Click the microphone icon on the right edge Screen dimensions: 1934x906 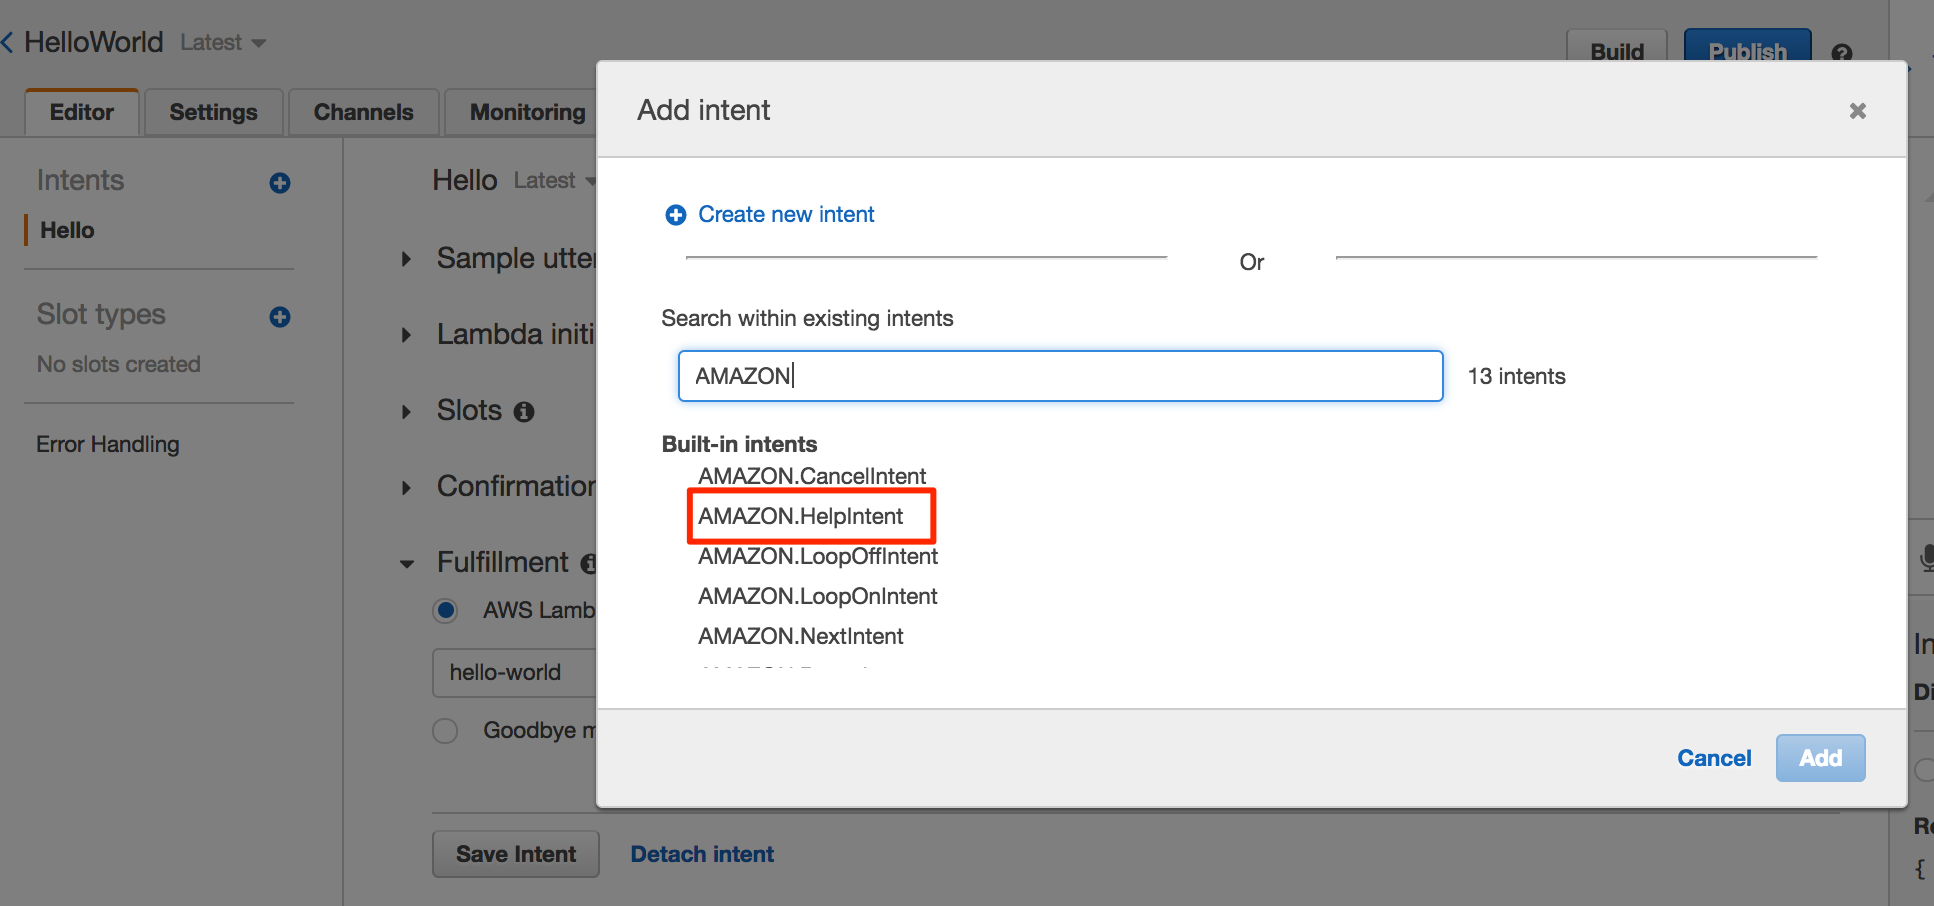(x=1925, y=558)
